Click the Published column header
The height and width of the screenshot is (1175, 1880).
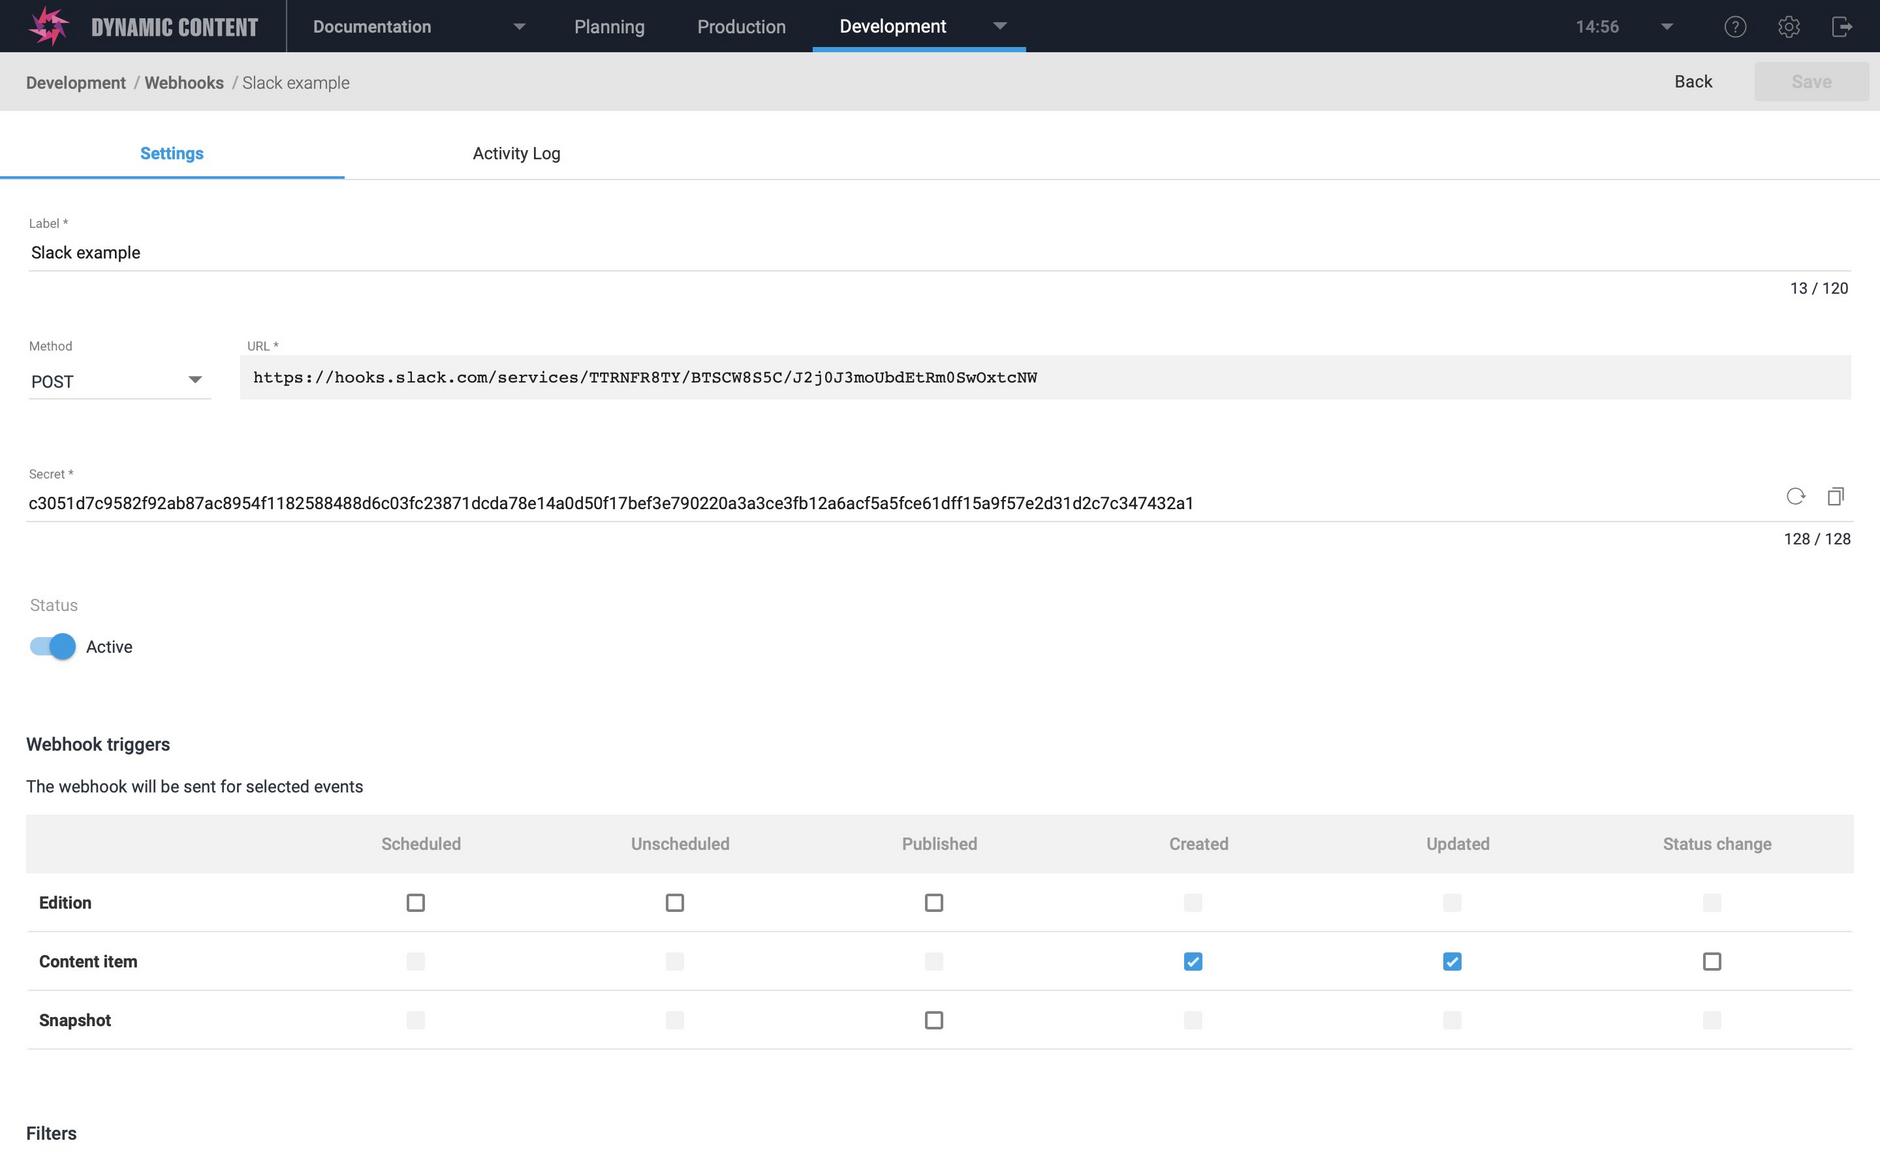point(939,844)
